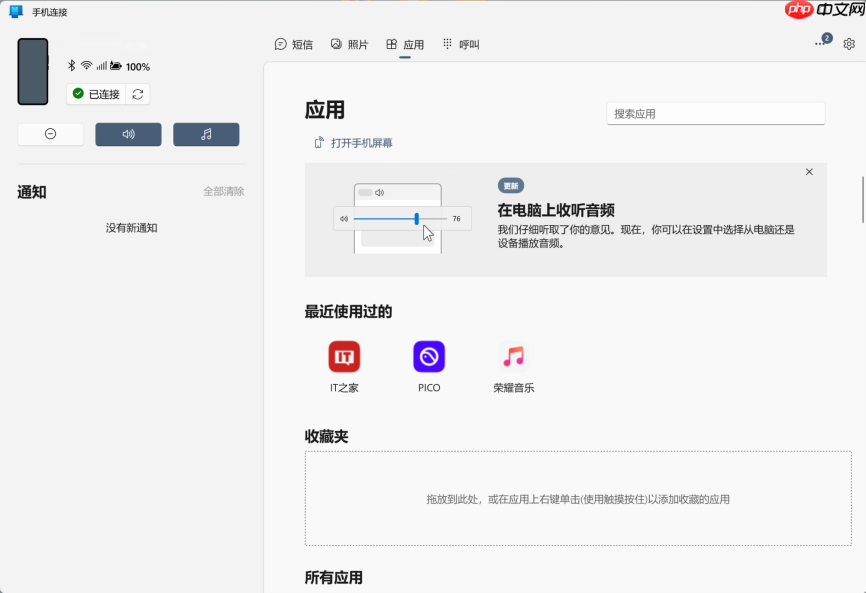Open Phone Link settings with the gear icon
866x593 pixels.
(x=849, y=44)
